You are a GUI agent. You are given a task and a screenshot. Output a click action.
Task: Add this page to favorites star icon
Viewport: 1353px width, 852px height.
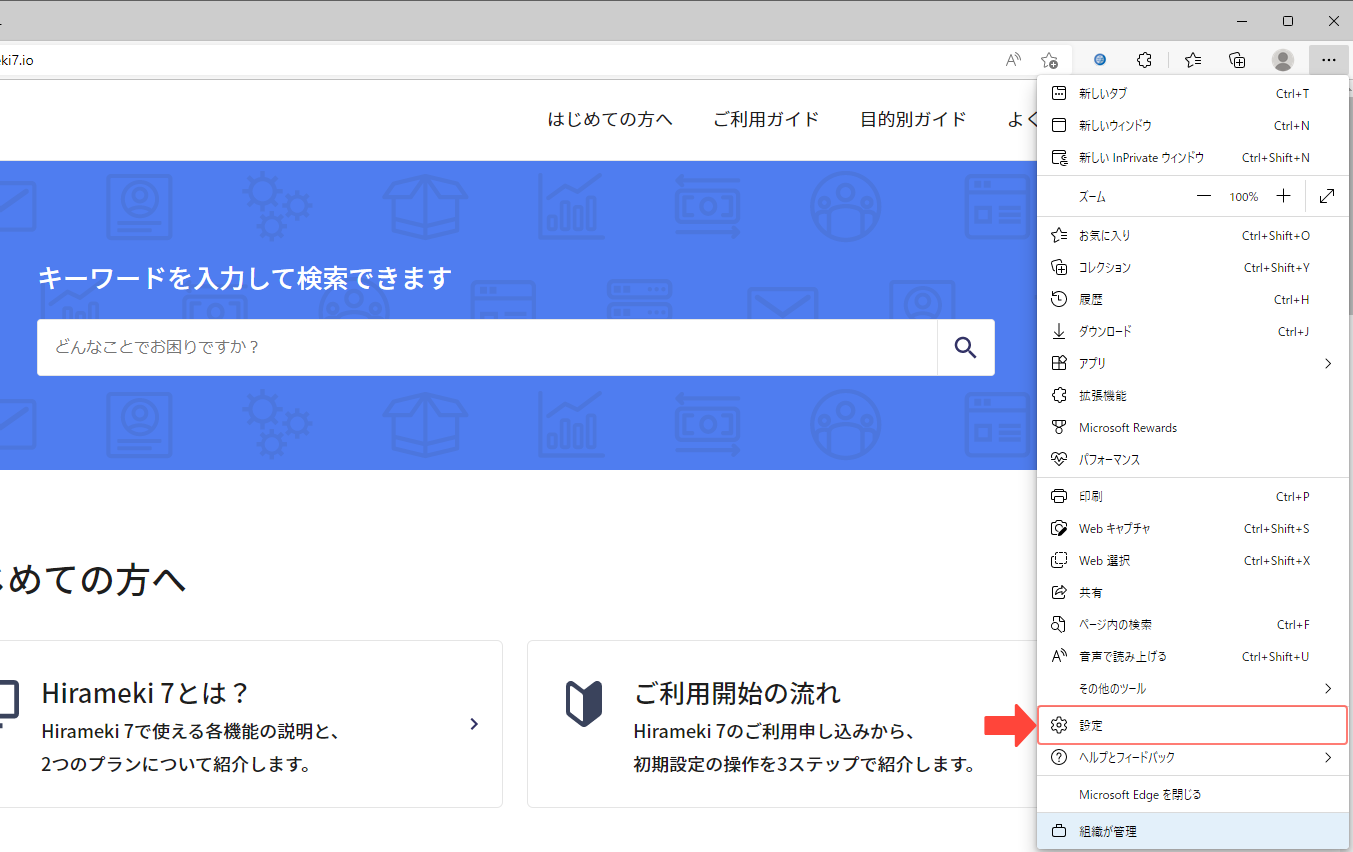pos(1049,60)
